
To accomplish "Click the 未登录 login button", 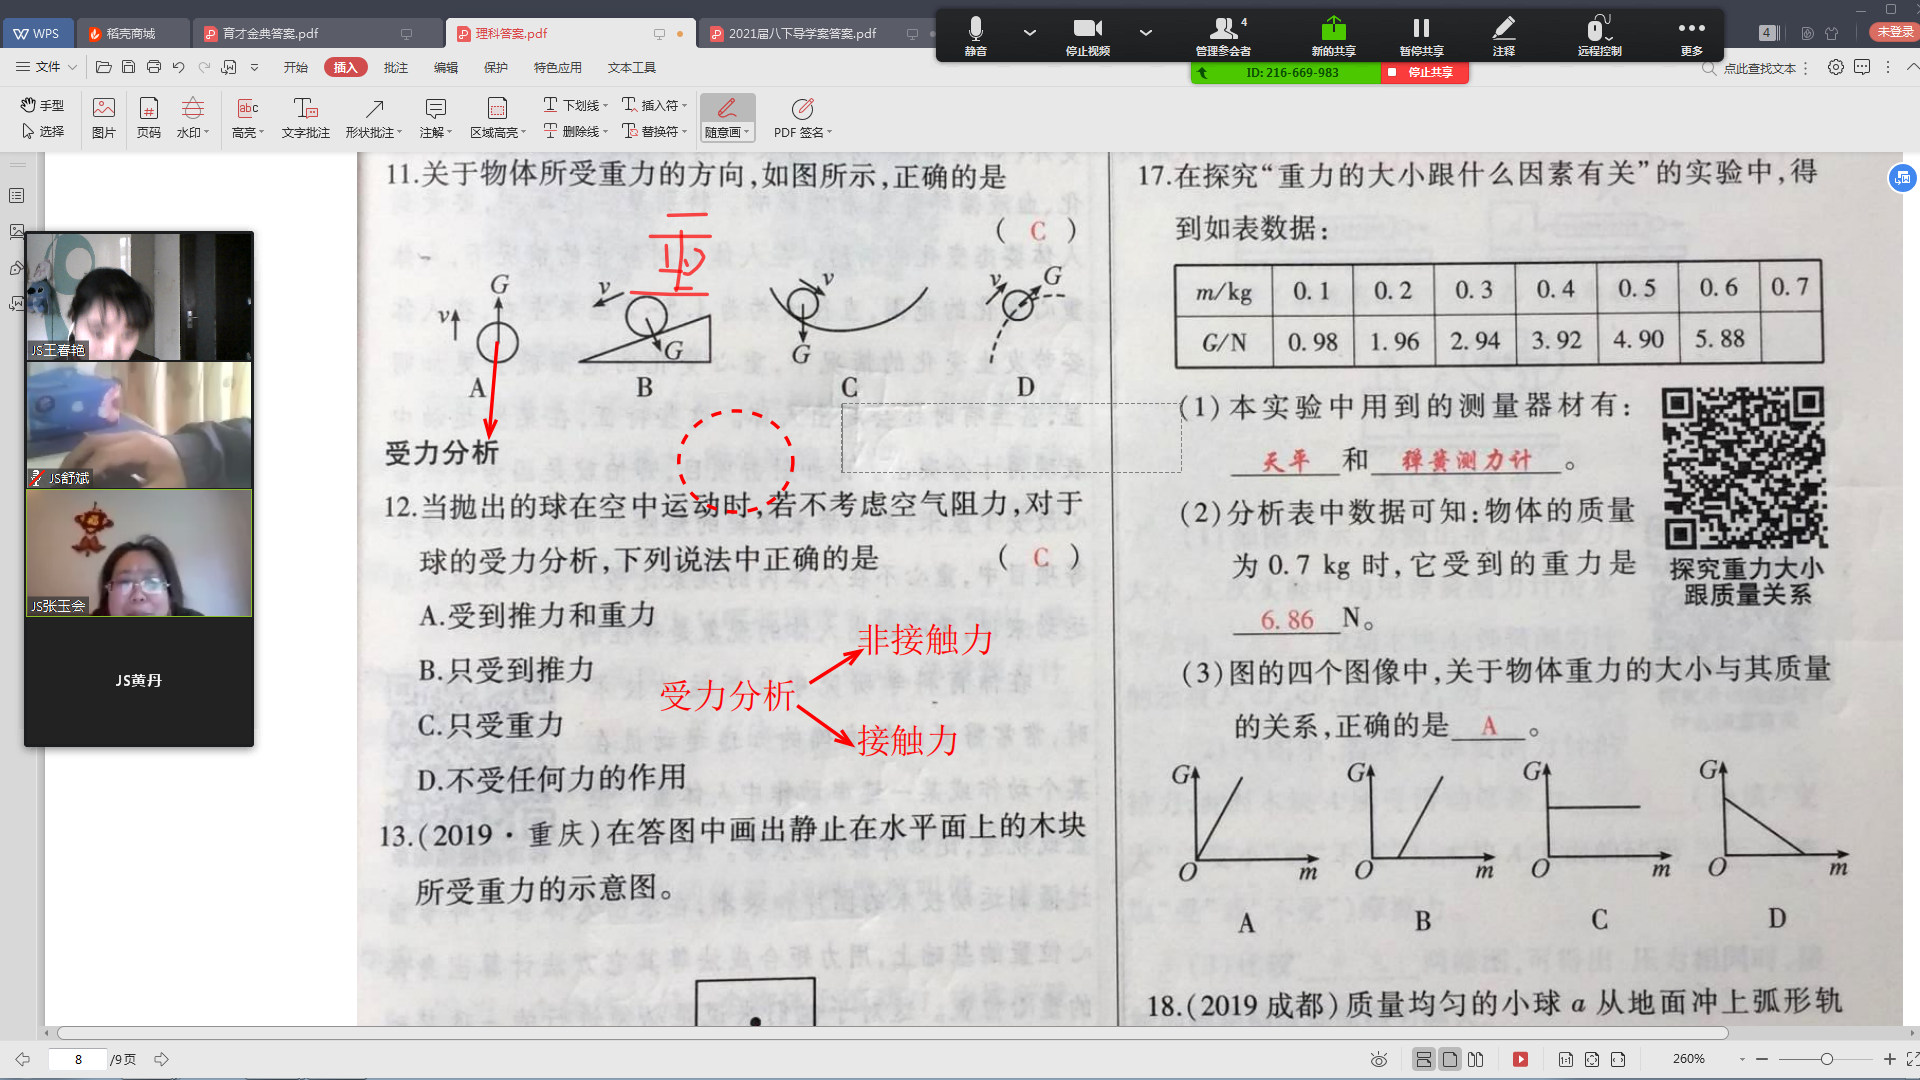I will (1893, 32).
